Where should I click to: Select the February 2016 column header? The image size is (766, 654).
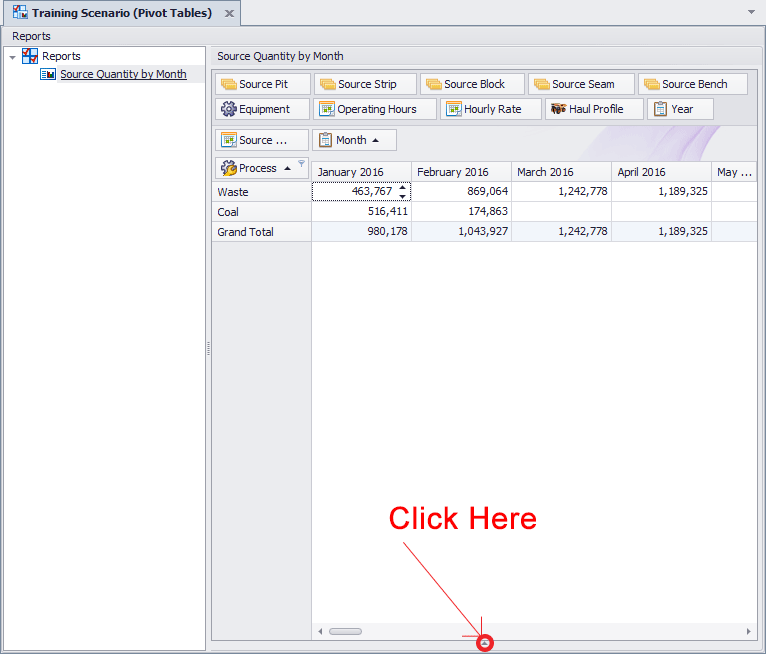(462, 172)
